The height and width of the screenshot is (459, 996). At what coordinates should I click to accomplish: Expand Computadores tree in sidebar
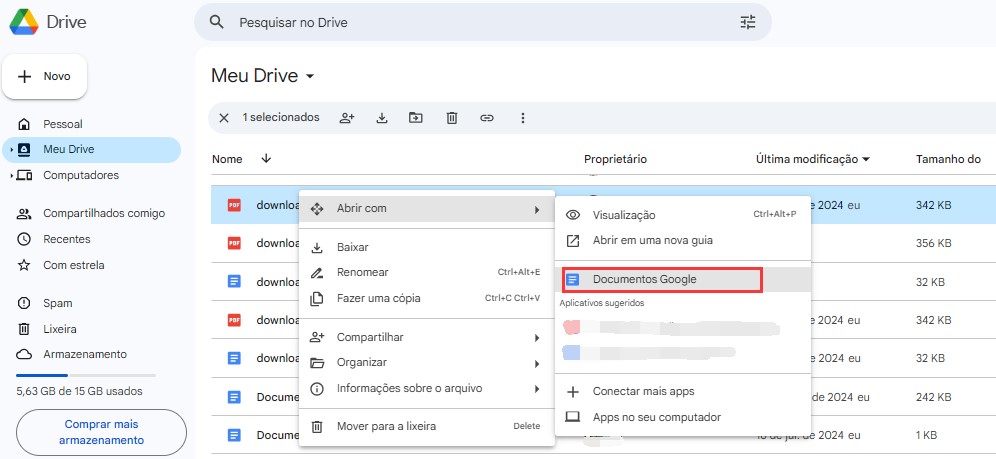pos(11,175)
